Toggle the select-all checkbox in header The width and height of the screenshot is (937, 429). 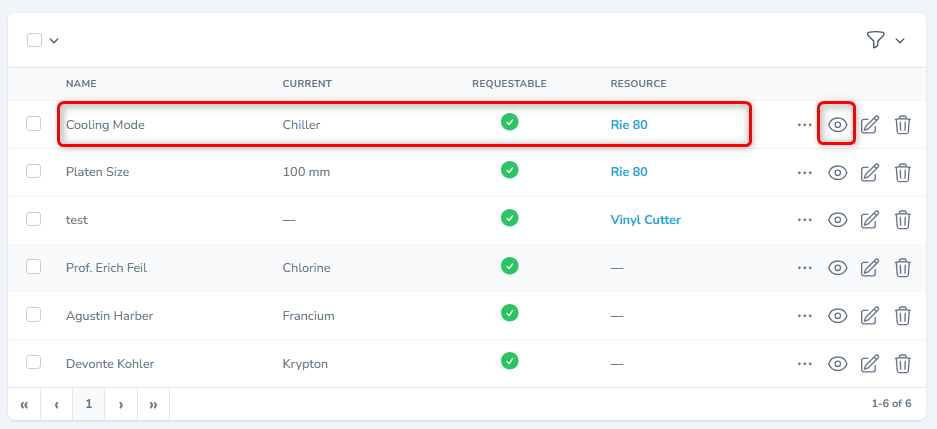pos(34,40)
